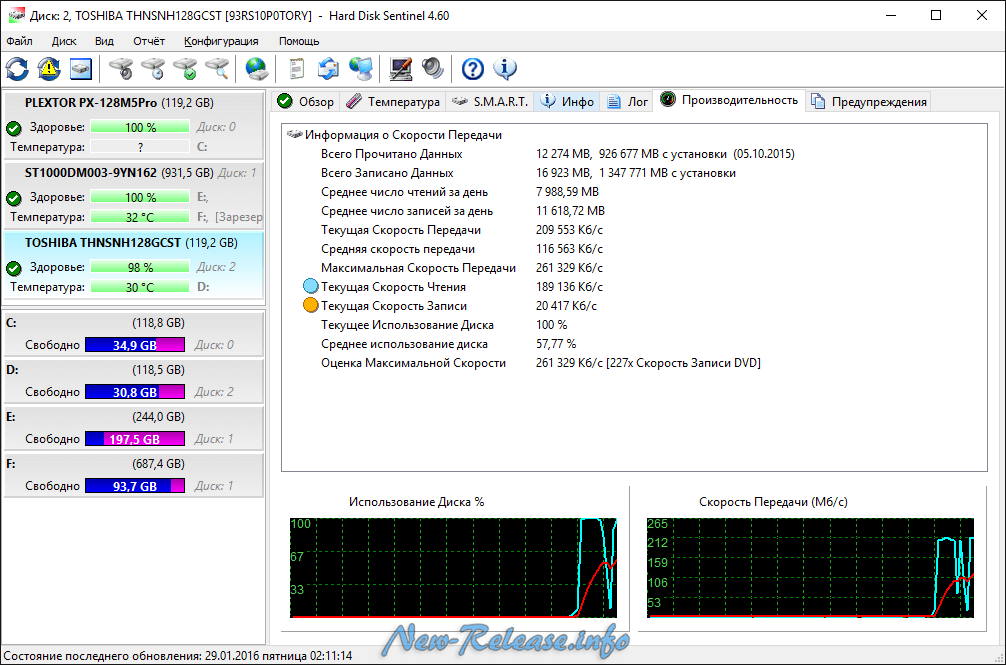Click the orange circle beside Текущая Скорость Записи
Image resolution: width=1006 pixels, height=665 pixels.
tap(311, 305)
